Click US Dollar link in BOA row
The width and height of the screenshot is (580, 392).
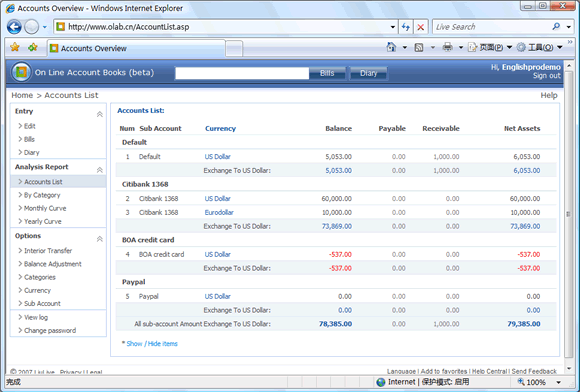[x=218, y=254]
